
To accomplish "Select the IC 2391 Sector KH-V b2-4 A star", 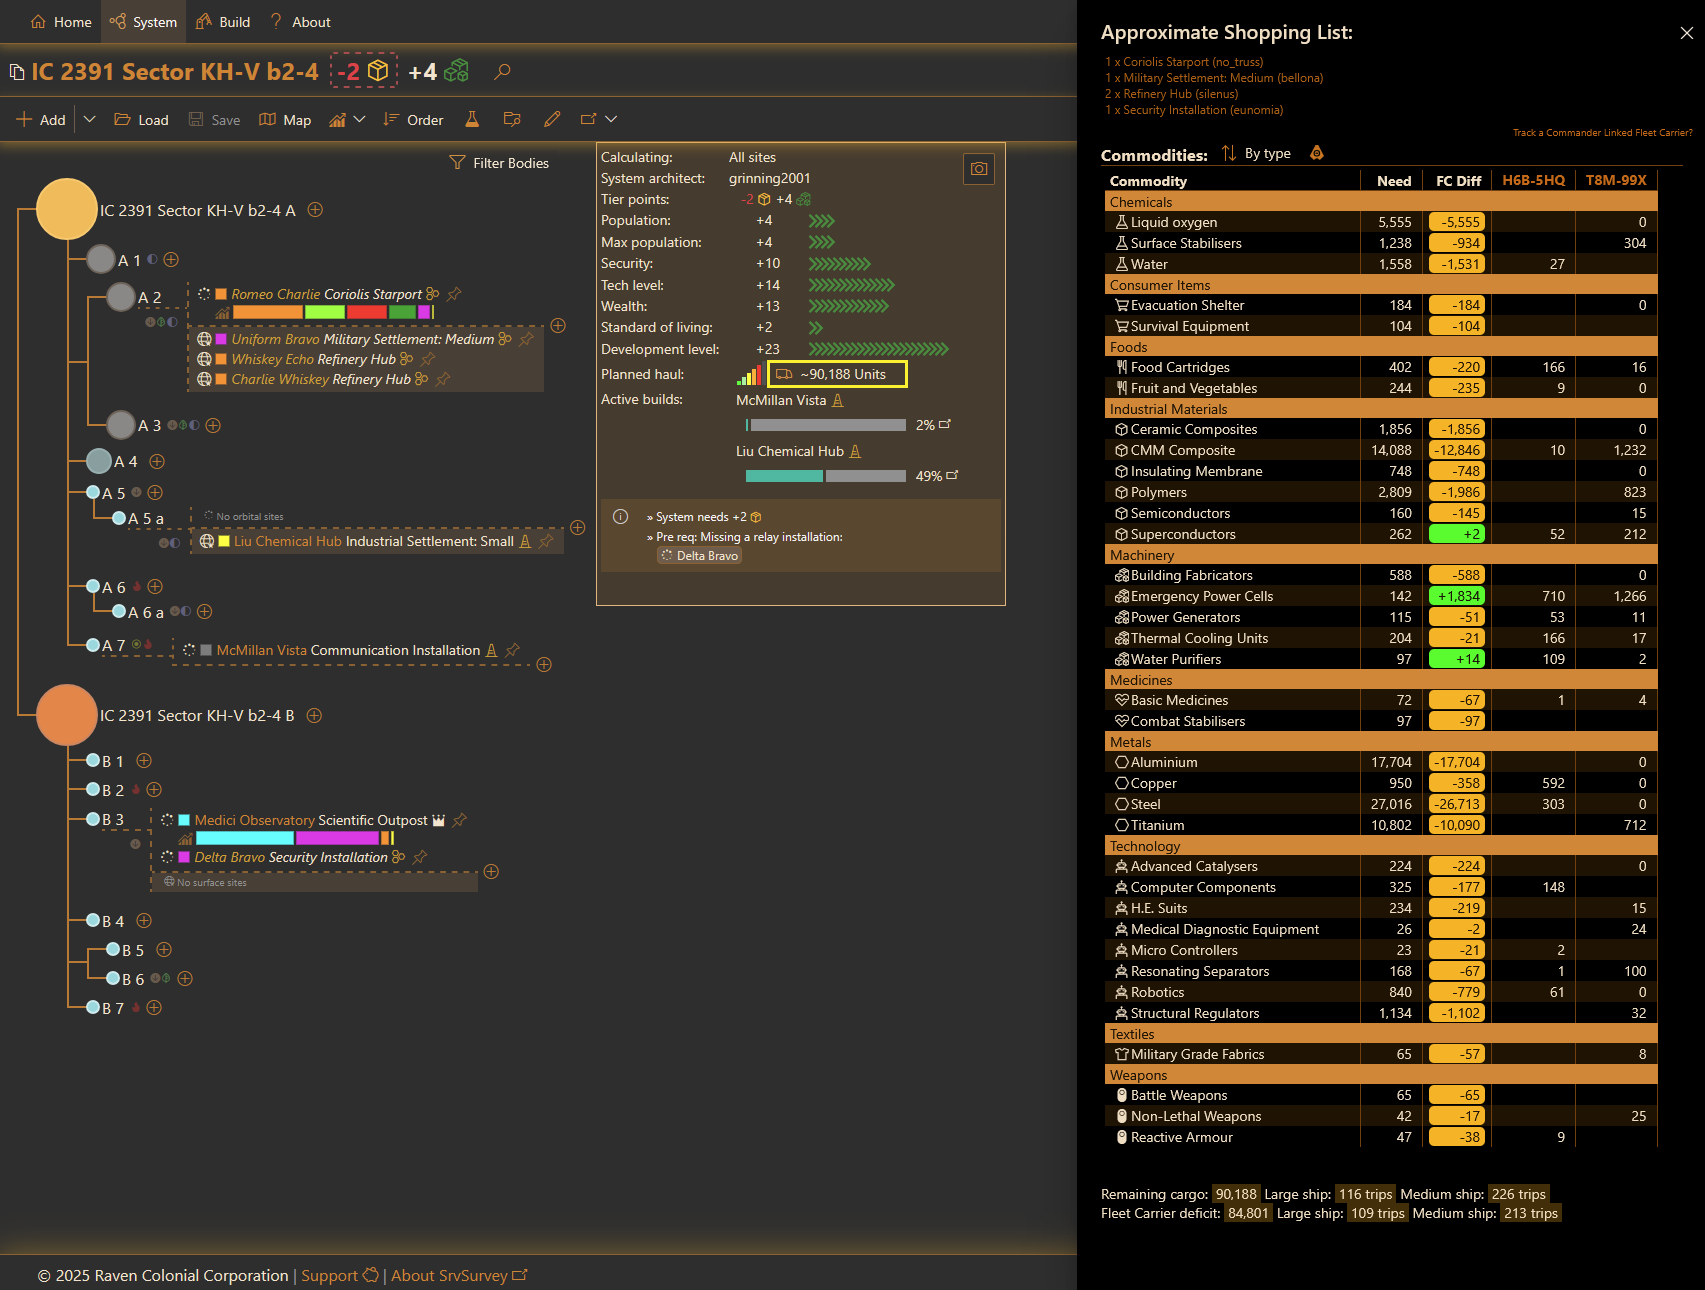I will coord(67,209).
